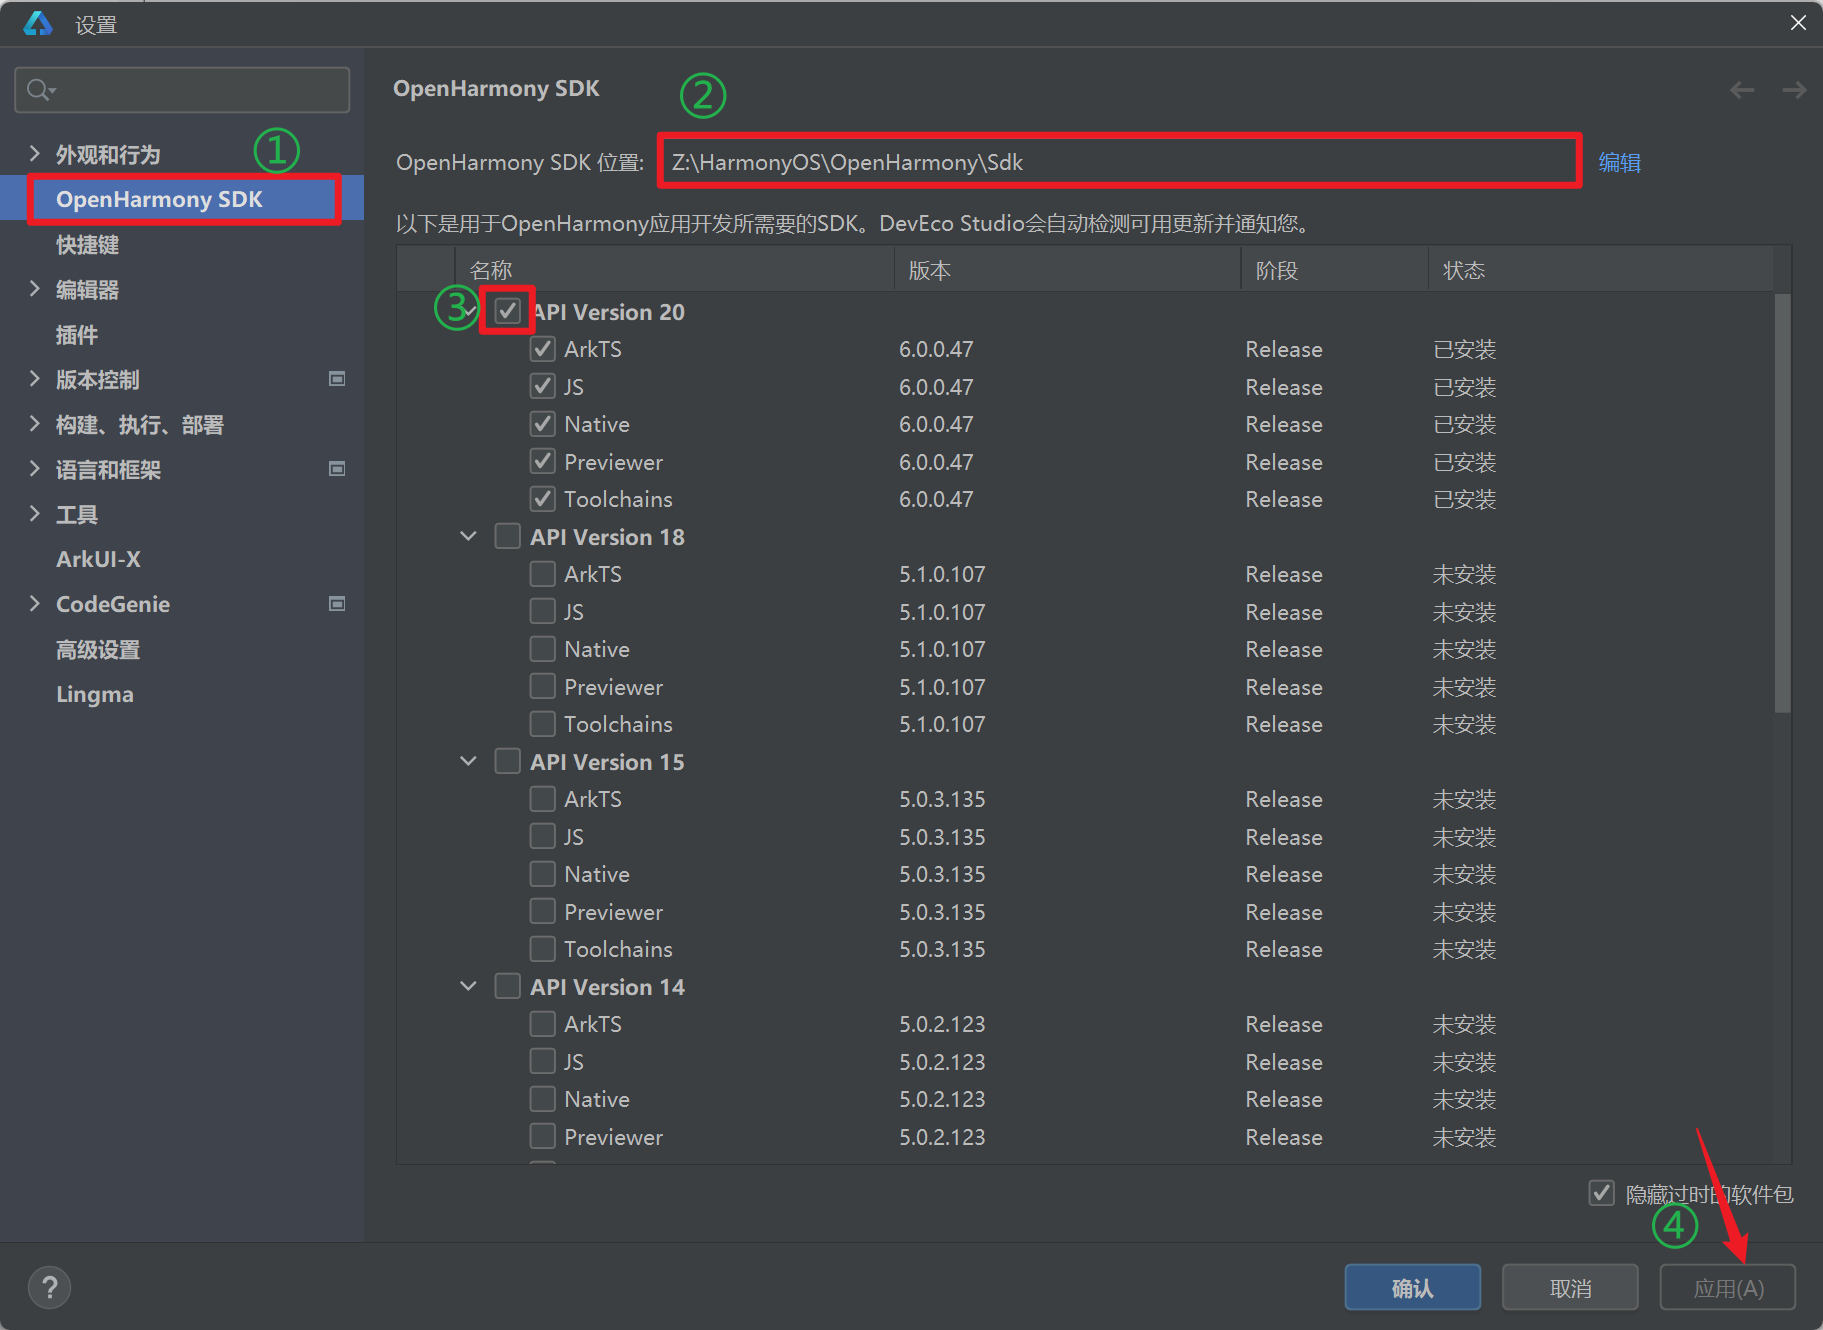Click the 应用(A) button
The height and width of the screenshot is (1330, 1823).
tap(1728, 1287)
